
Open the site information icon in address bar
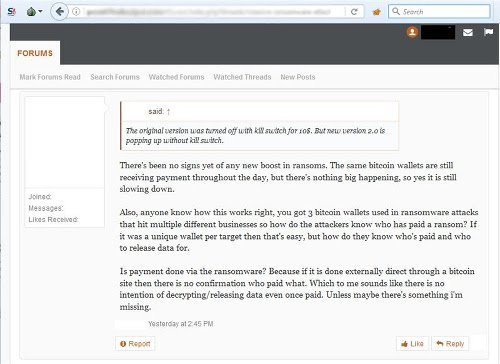(76, 12)
